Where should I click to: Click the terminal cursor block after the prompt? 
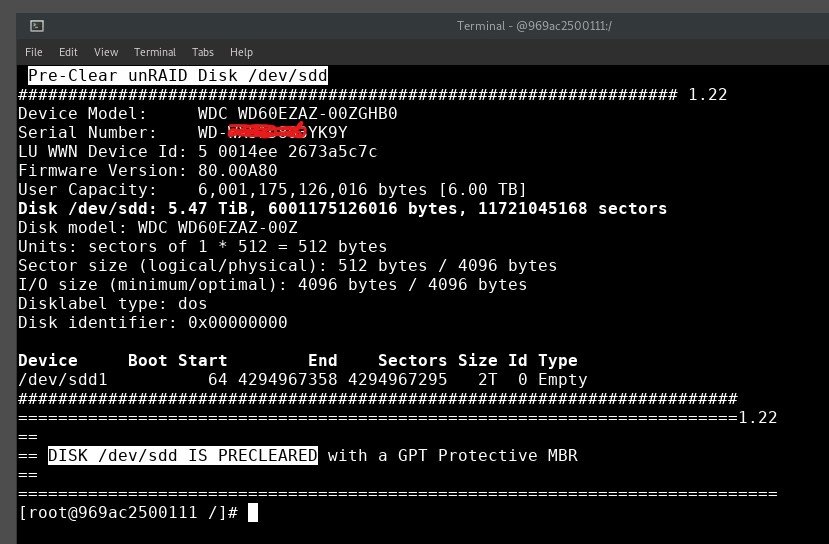tap(253, 512)
